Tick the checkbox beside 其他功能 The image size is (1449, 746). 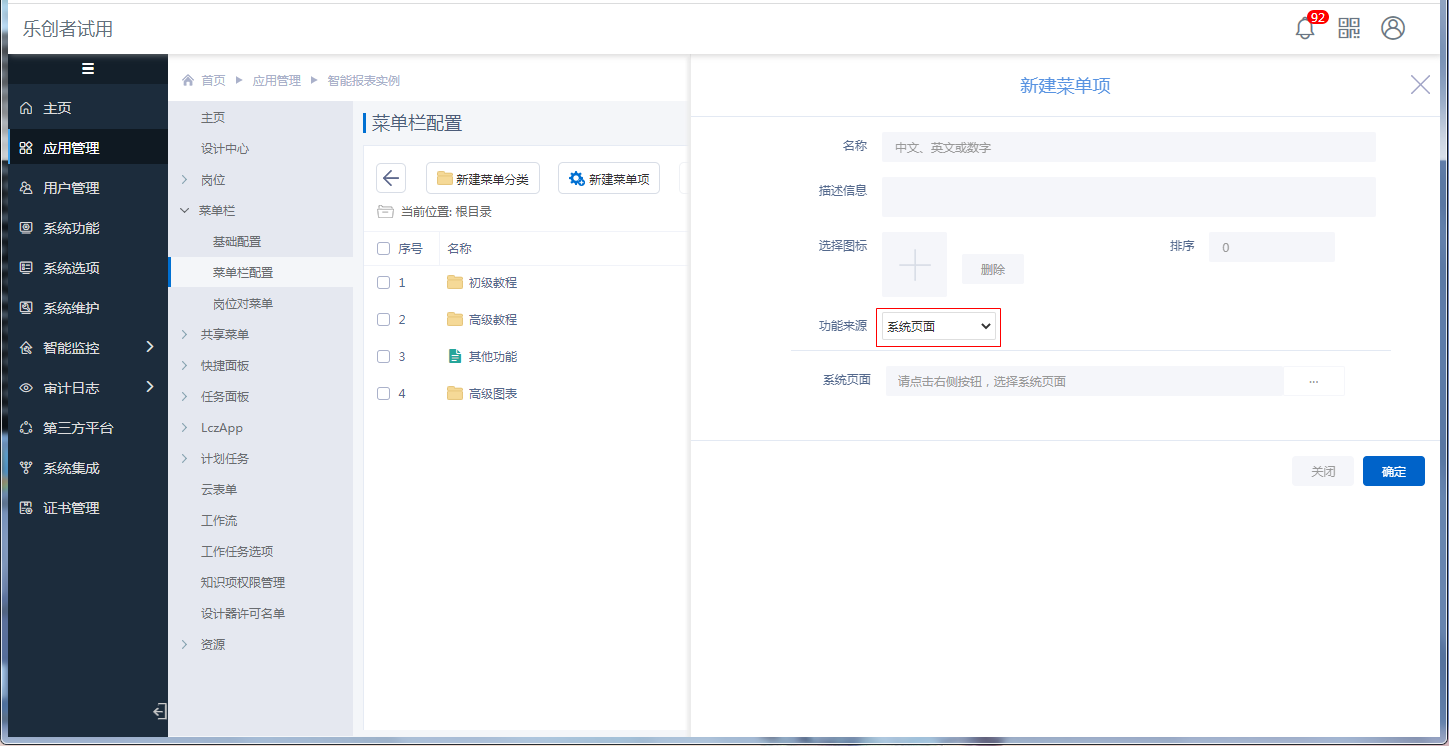(383, 357)
